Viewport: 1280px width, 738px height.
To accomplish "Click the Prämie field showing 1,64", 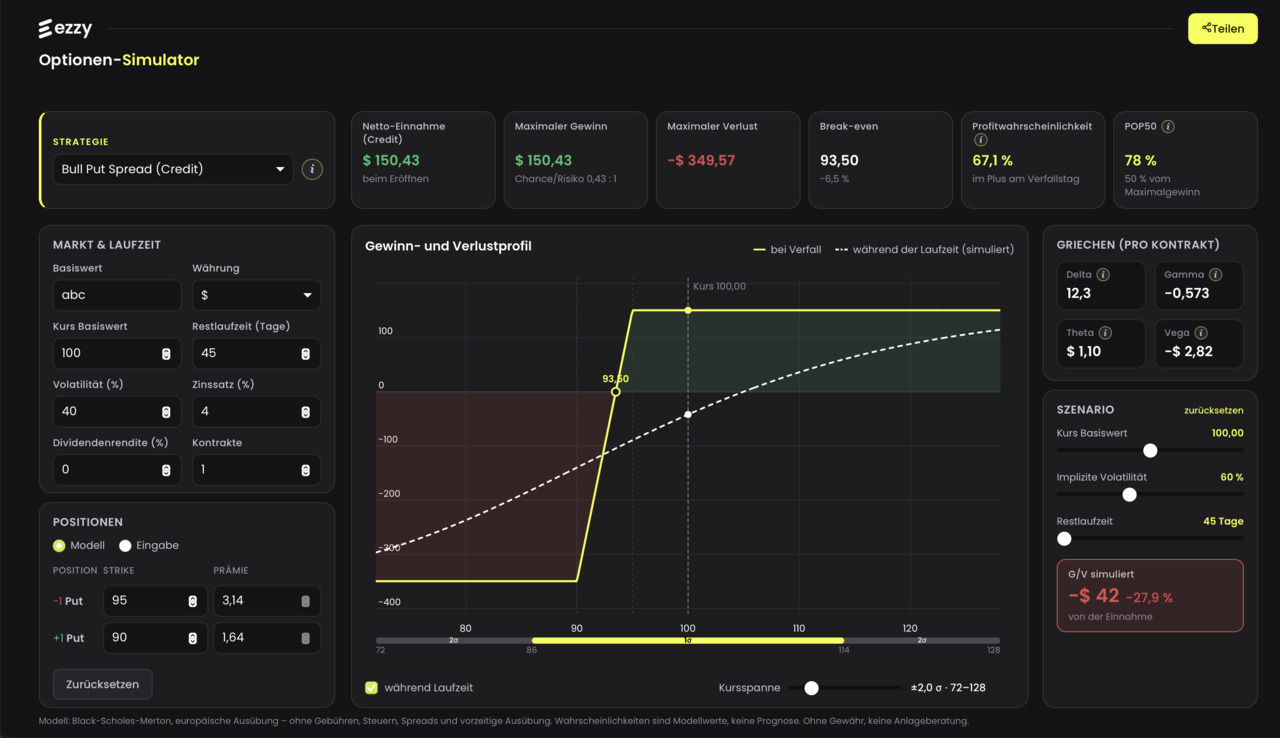I will click(x=267, y=638).
